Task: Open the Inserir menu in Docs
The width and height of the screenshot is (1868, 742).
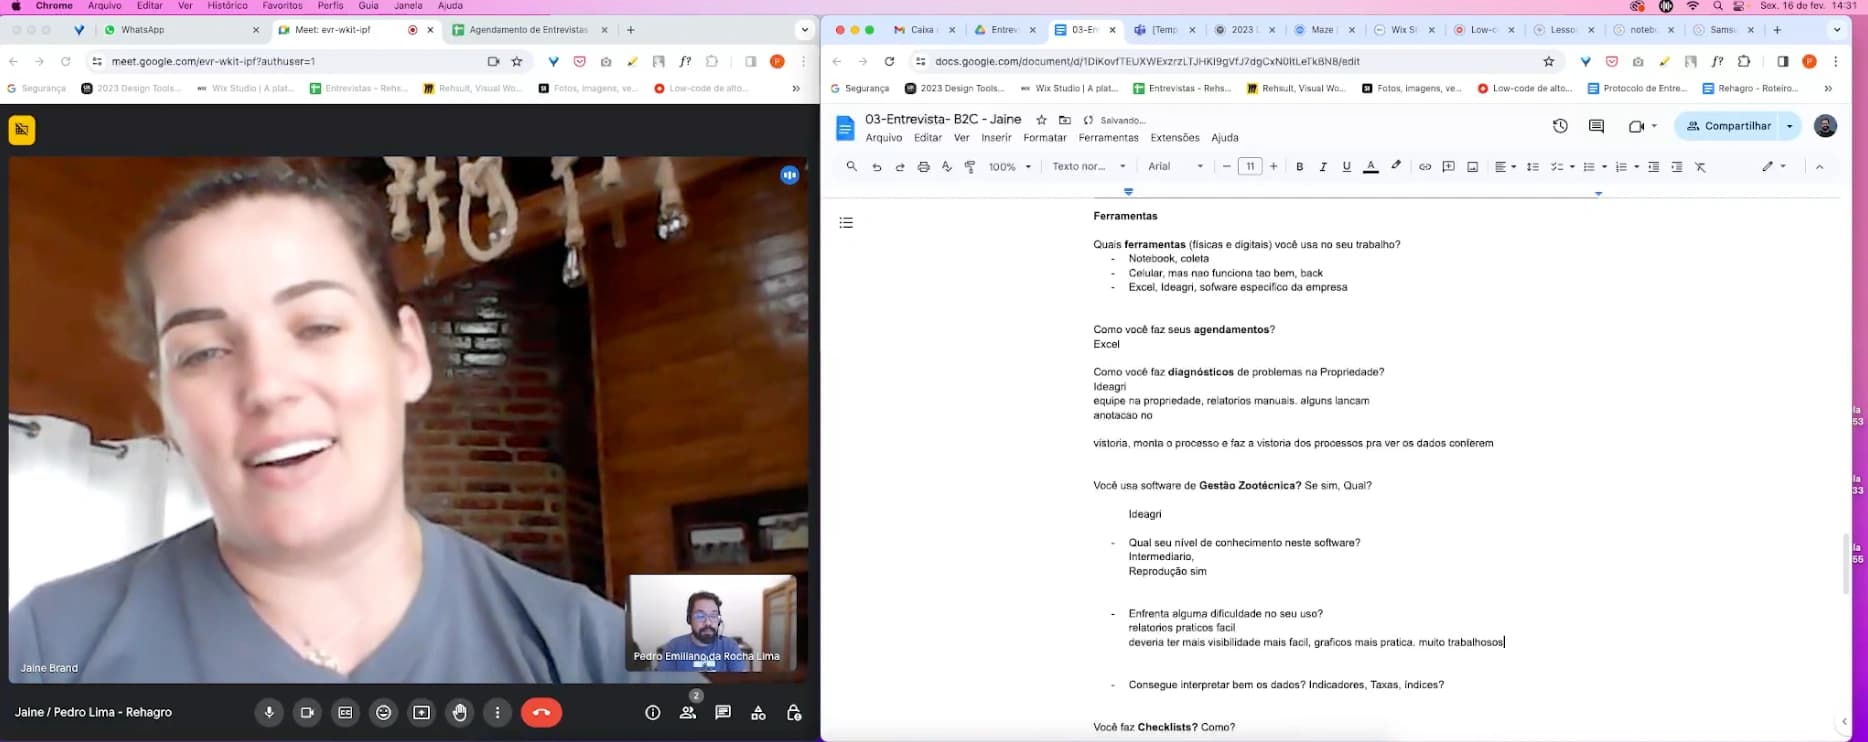Action: pyautogui.click(x=996, y=138)
